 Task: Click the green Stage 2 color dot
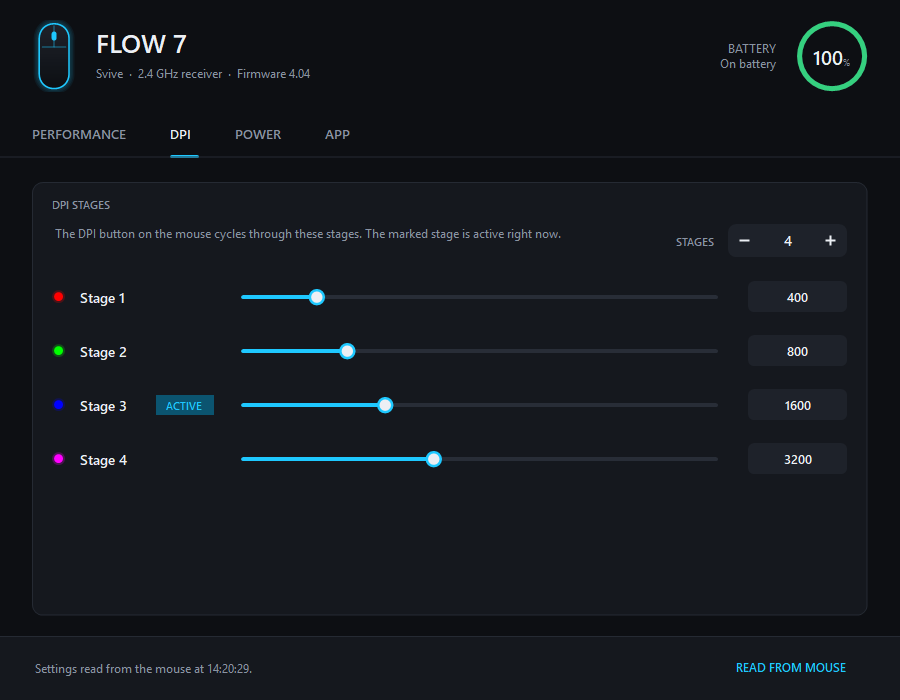pyautogui.click(x=59, y=351)
